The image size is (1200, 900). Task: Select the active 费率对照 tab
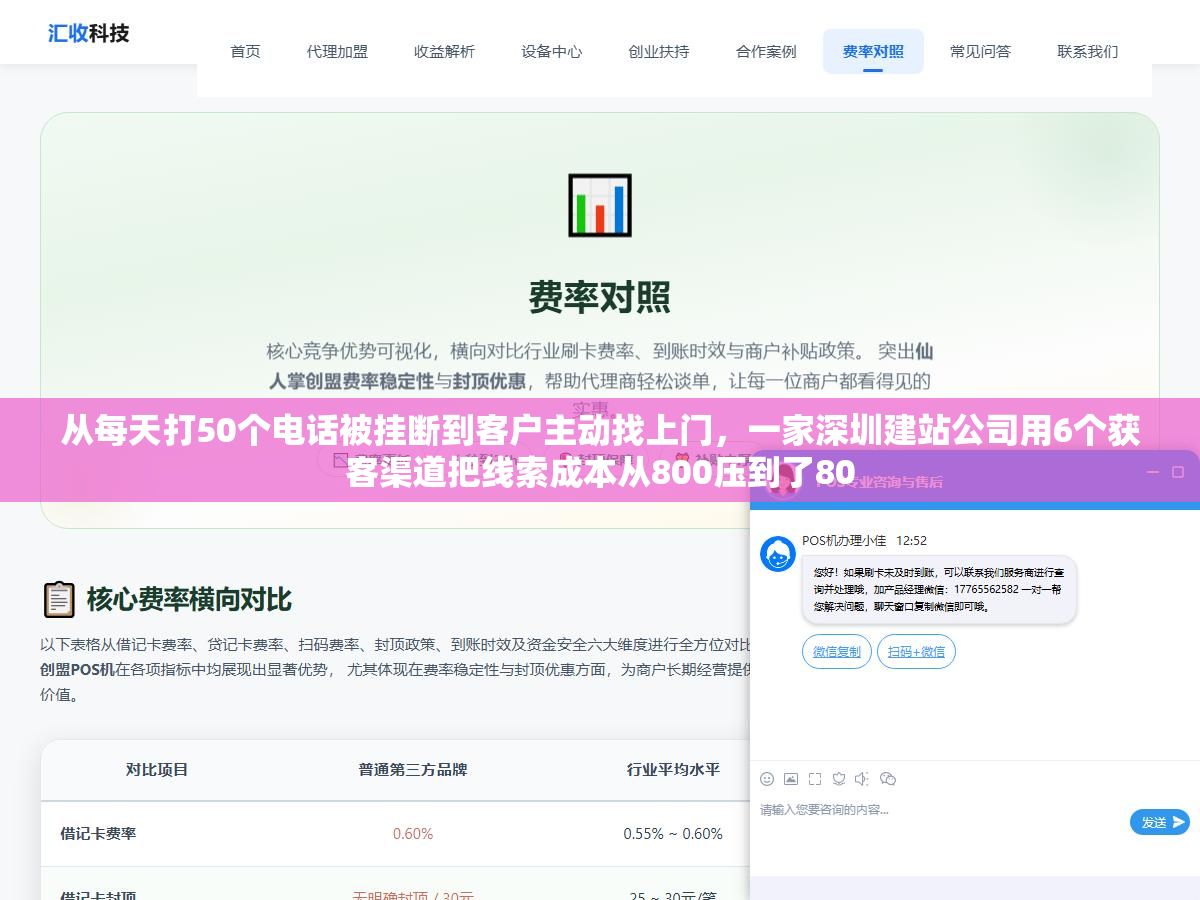coord(873,51)
